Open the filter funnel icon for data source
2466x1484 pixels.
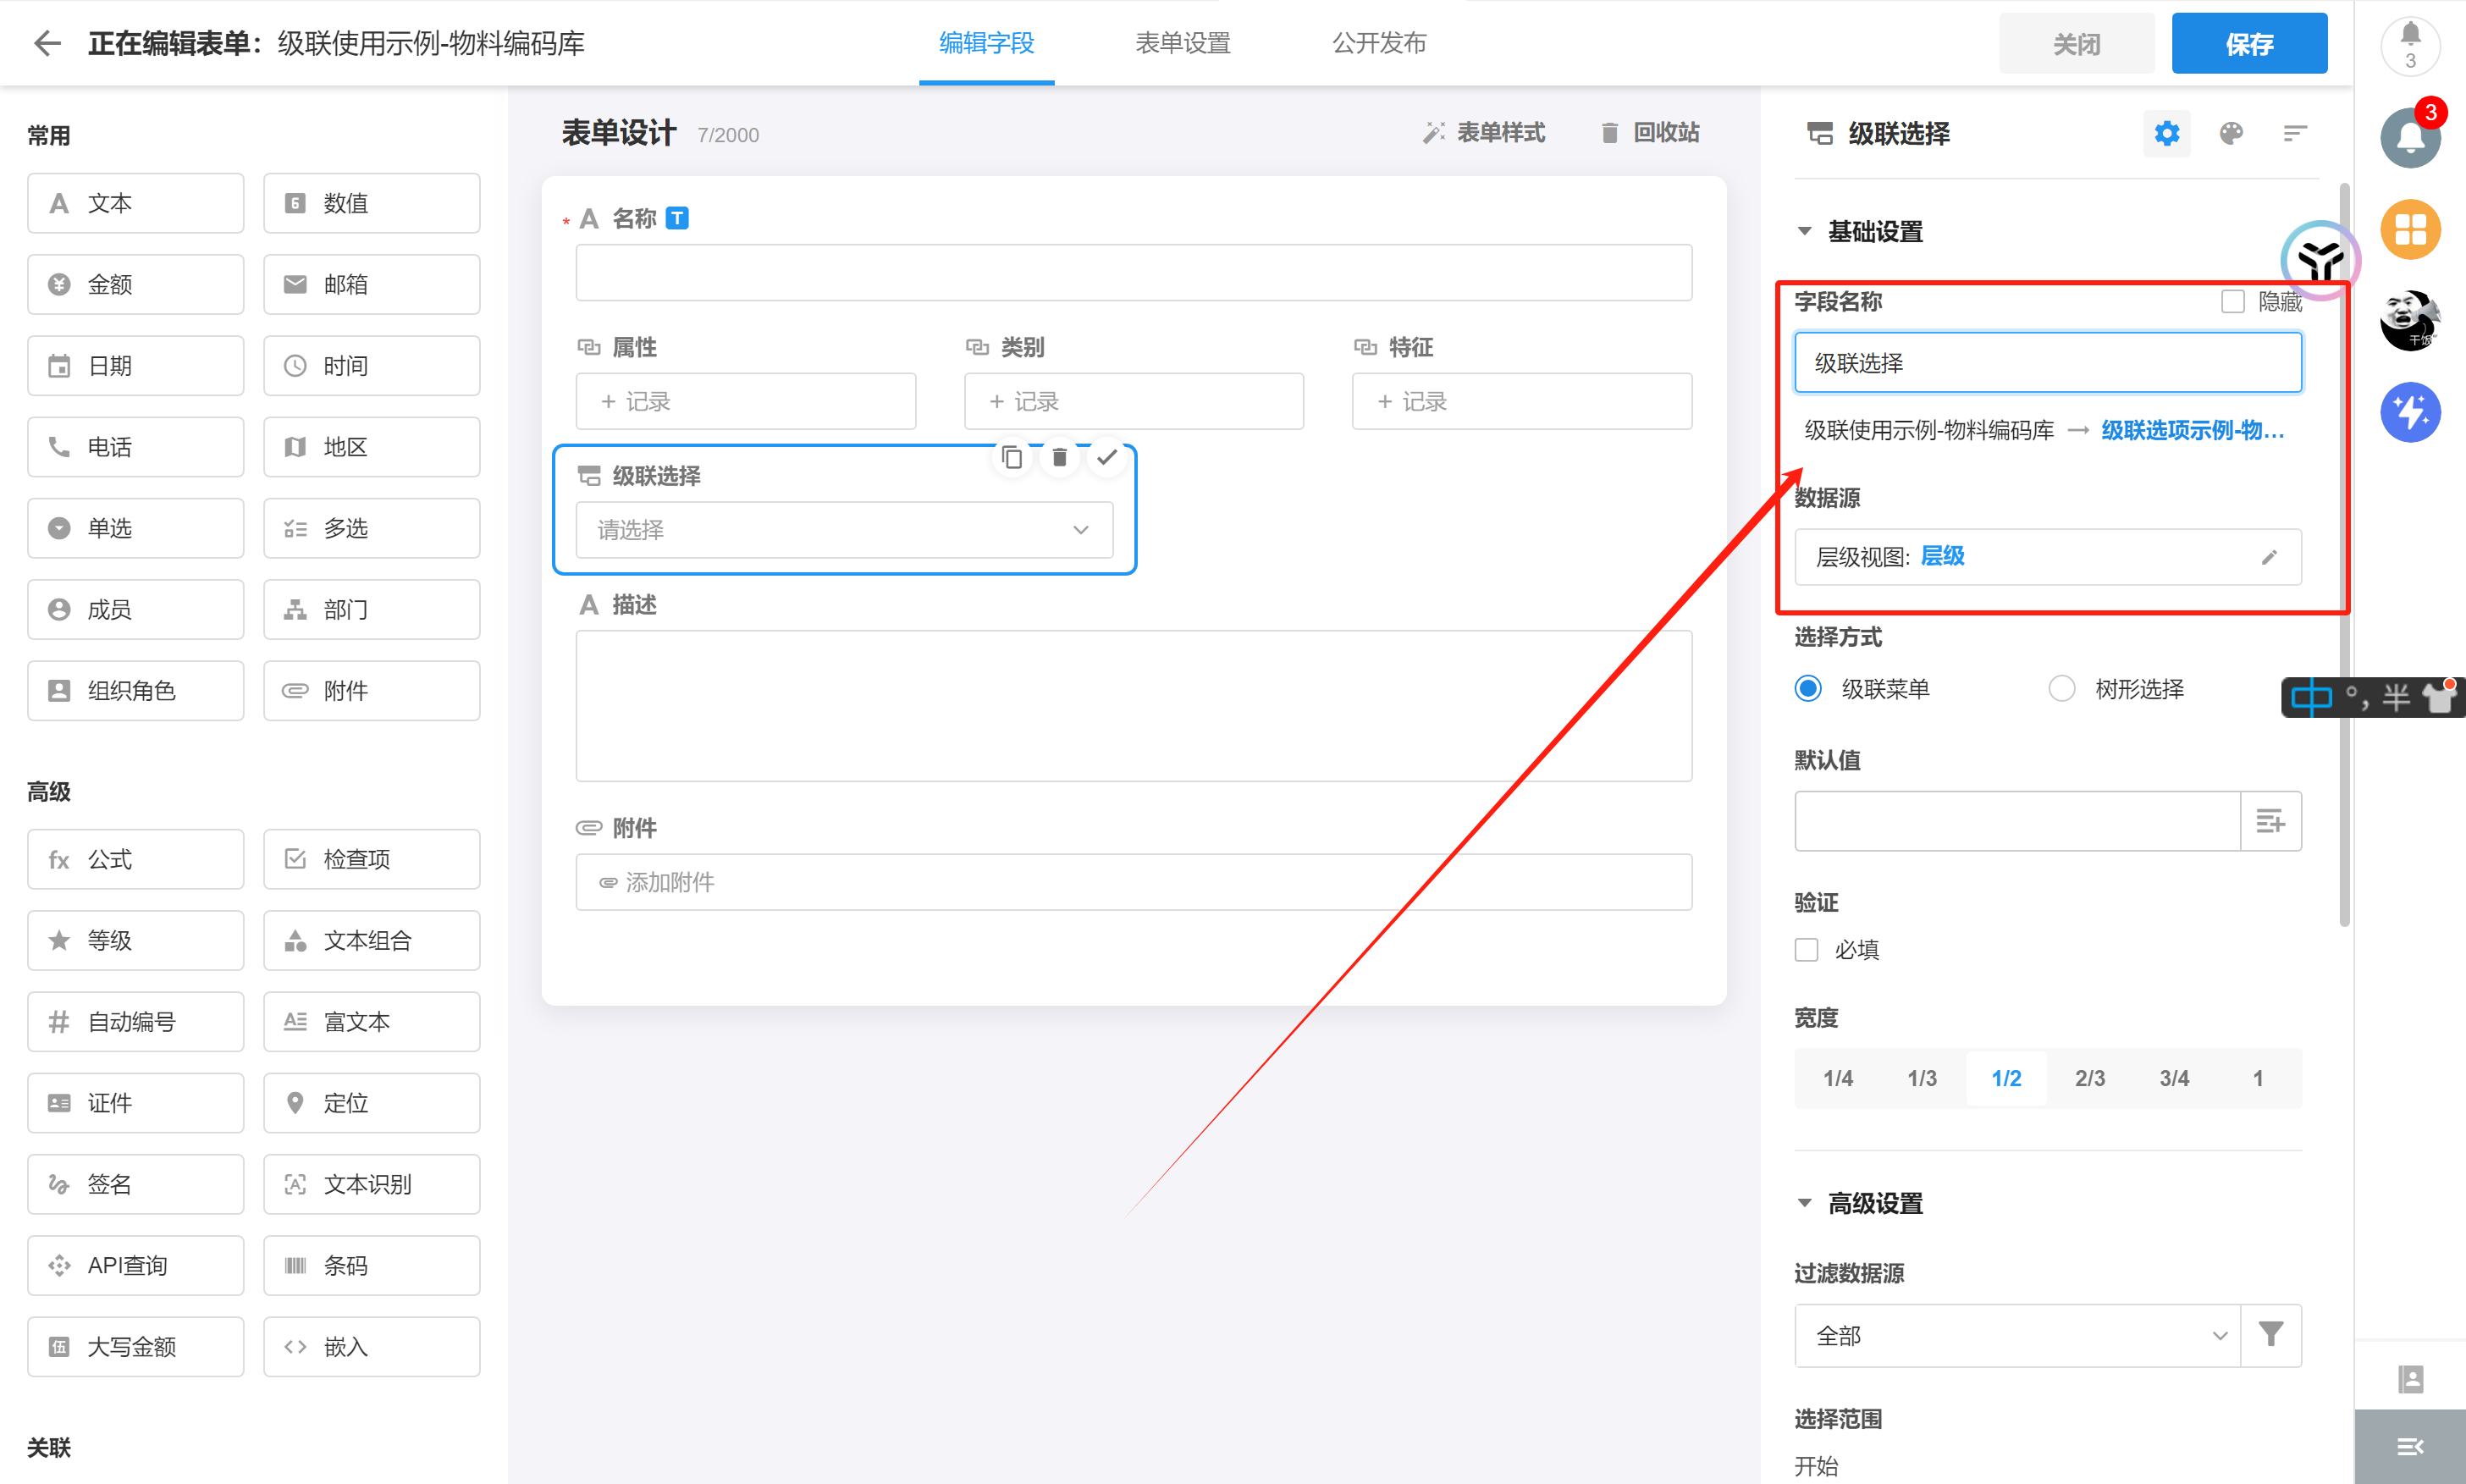2271,1335
